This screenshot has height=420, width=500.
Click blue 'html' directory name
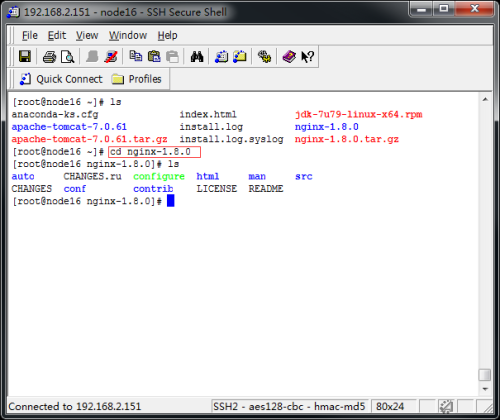[x=208, y=176]
